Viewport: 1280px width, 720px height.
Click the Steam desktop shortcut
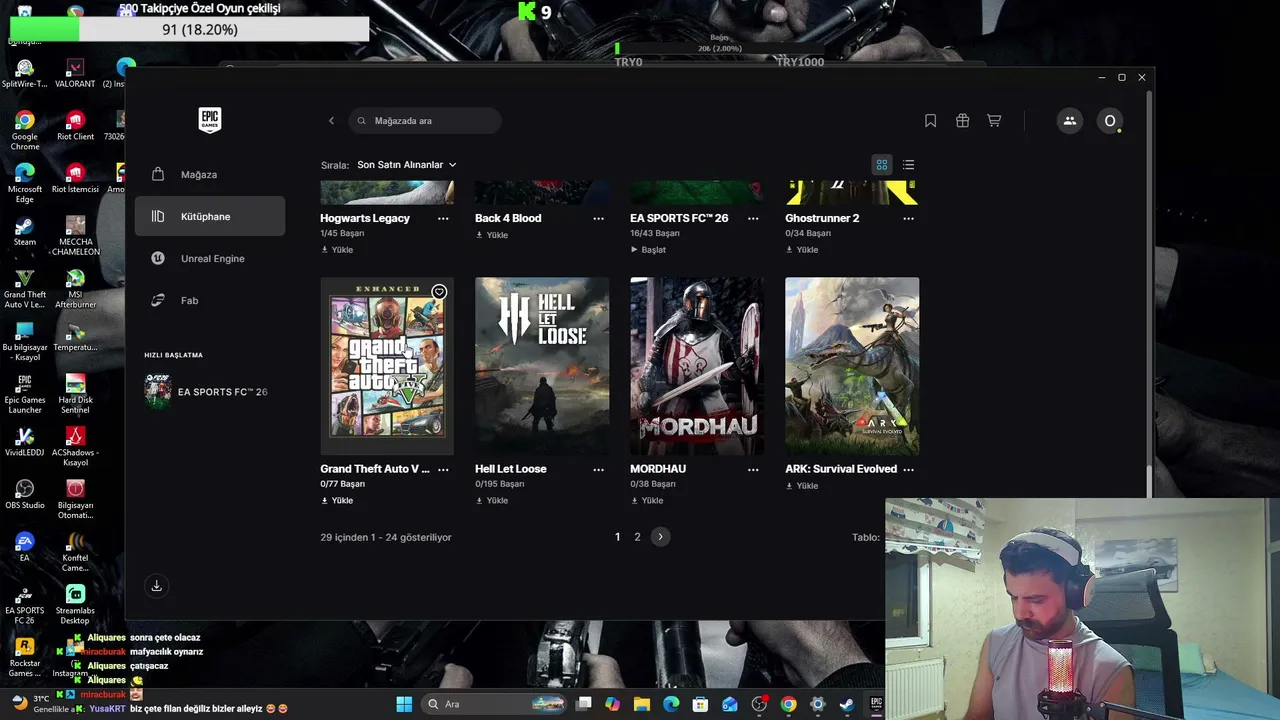25,232
